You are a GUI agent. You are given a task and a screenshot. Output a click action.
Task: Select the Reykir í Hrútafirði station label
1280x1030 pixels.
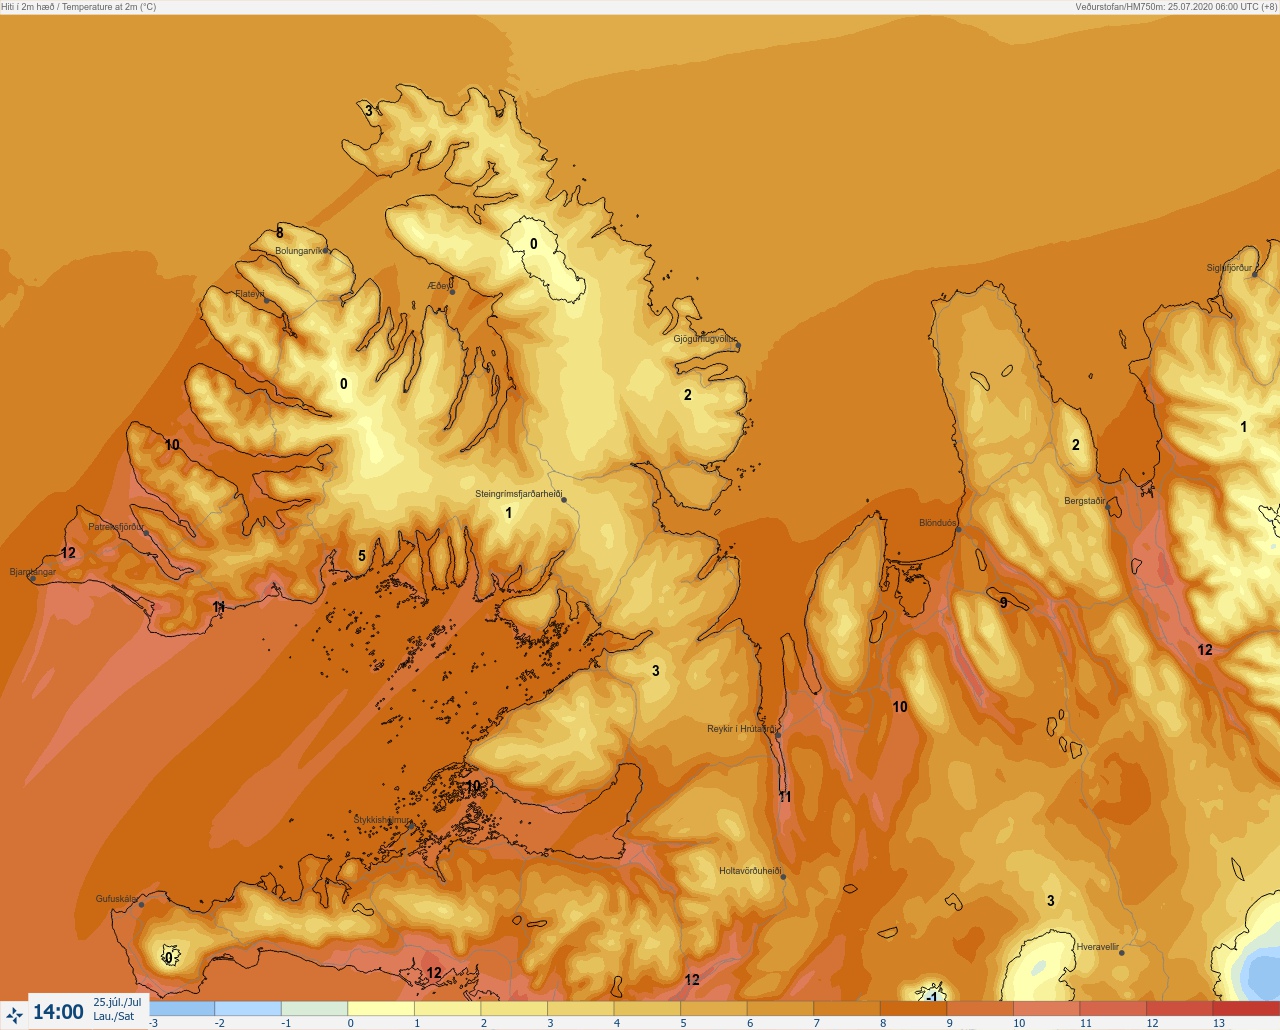pyautogui.click(x=740, y=729)
